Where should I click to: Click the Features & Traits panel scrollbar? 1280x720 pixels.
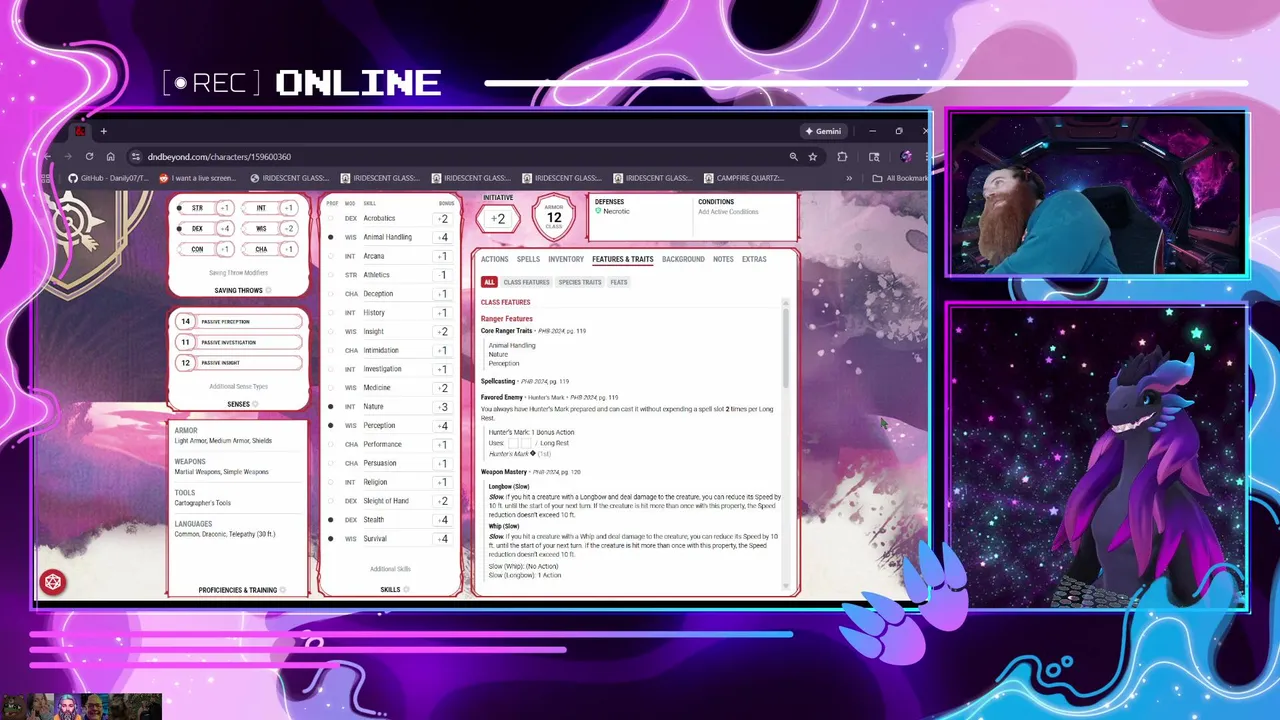pos(786,348)
